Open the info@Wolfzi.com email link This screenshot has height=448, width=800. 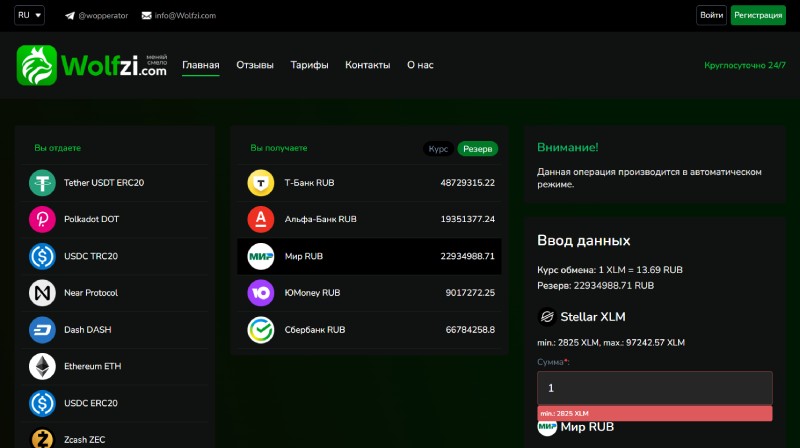pos(184,16)
